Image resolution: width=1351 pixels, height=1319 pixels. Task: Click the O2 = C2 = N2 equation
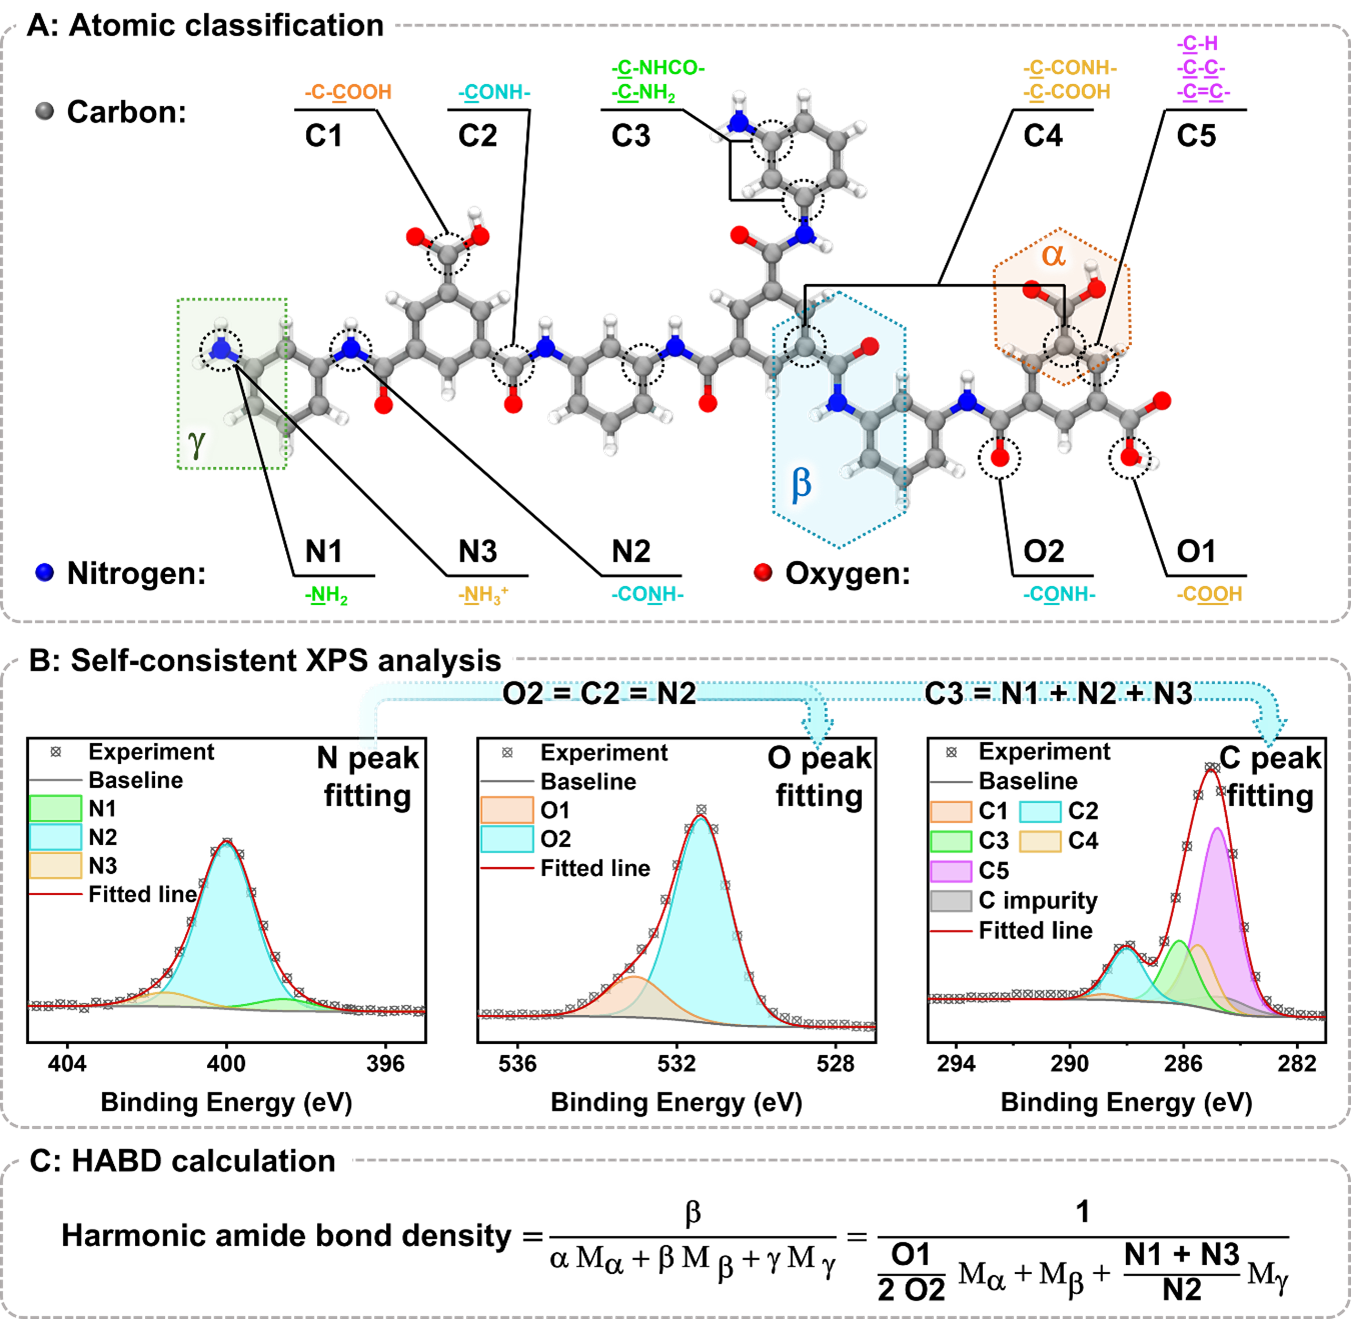coord(599,694)
